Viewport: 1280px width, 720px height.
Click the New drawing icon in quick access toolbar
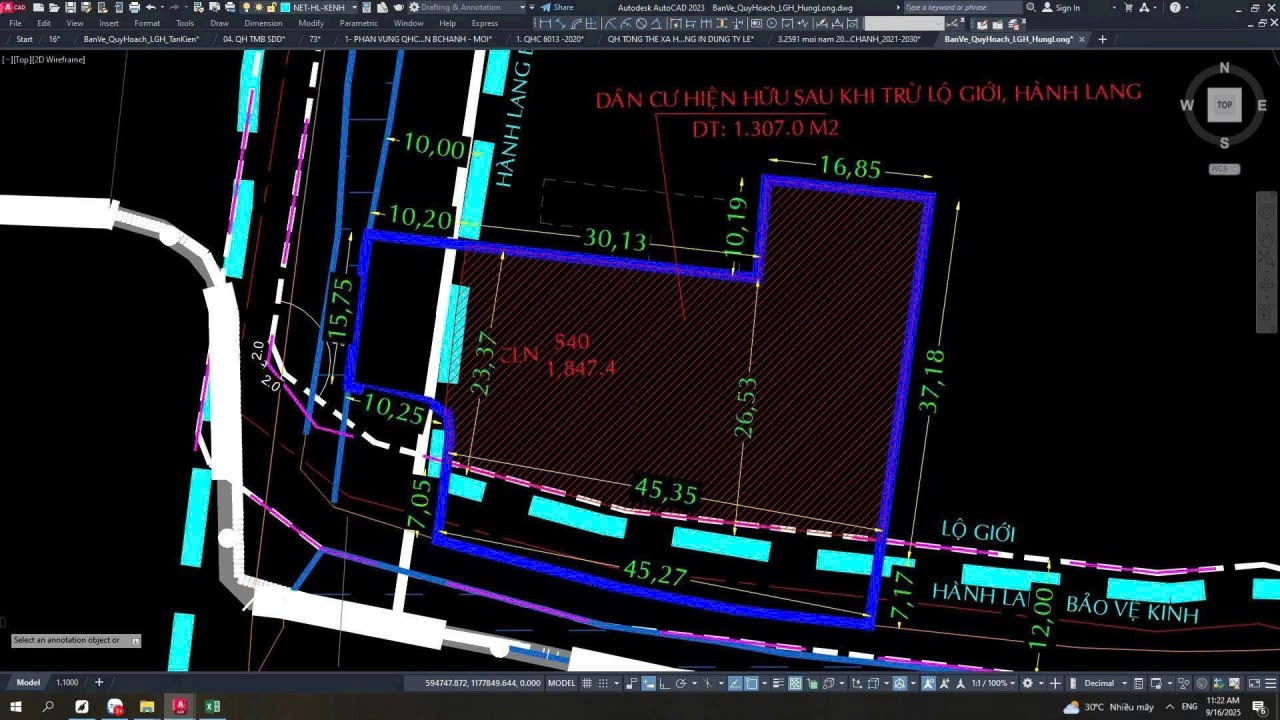(38, 7)
